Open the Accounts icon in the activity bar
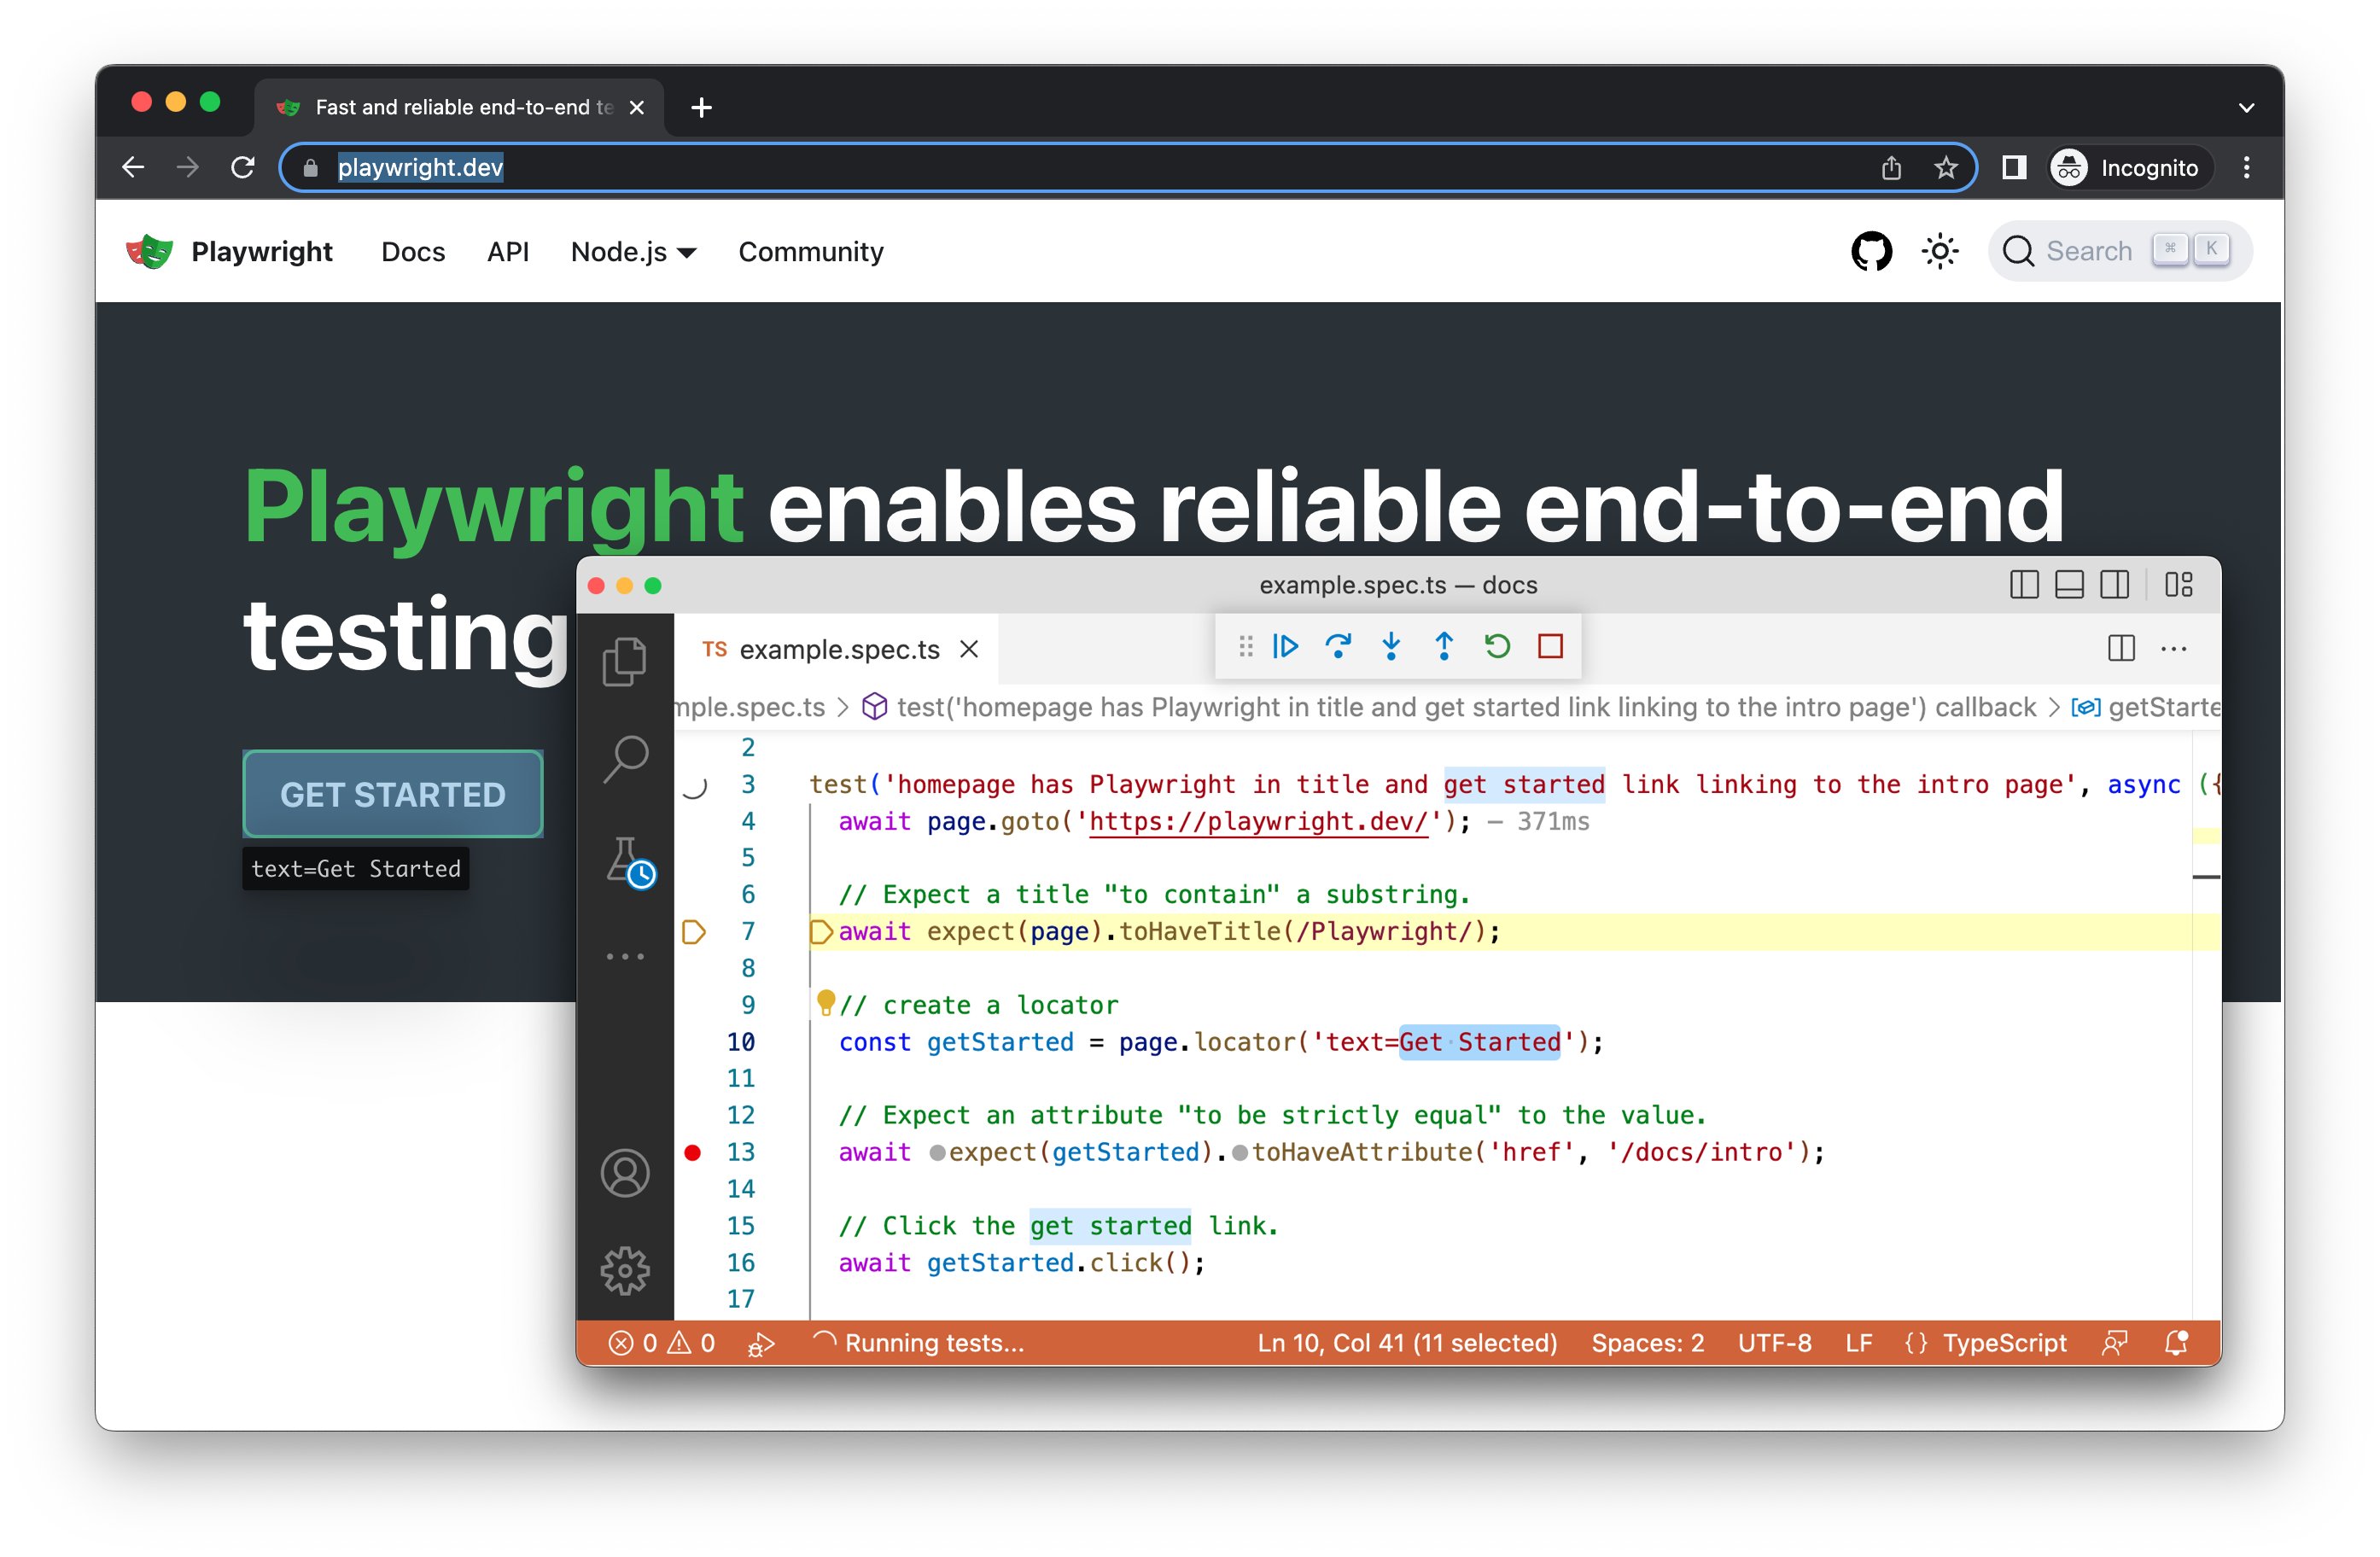Screen dimensions: 2380x1557 point(625,1172)
